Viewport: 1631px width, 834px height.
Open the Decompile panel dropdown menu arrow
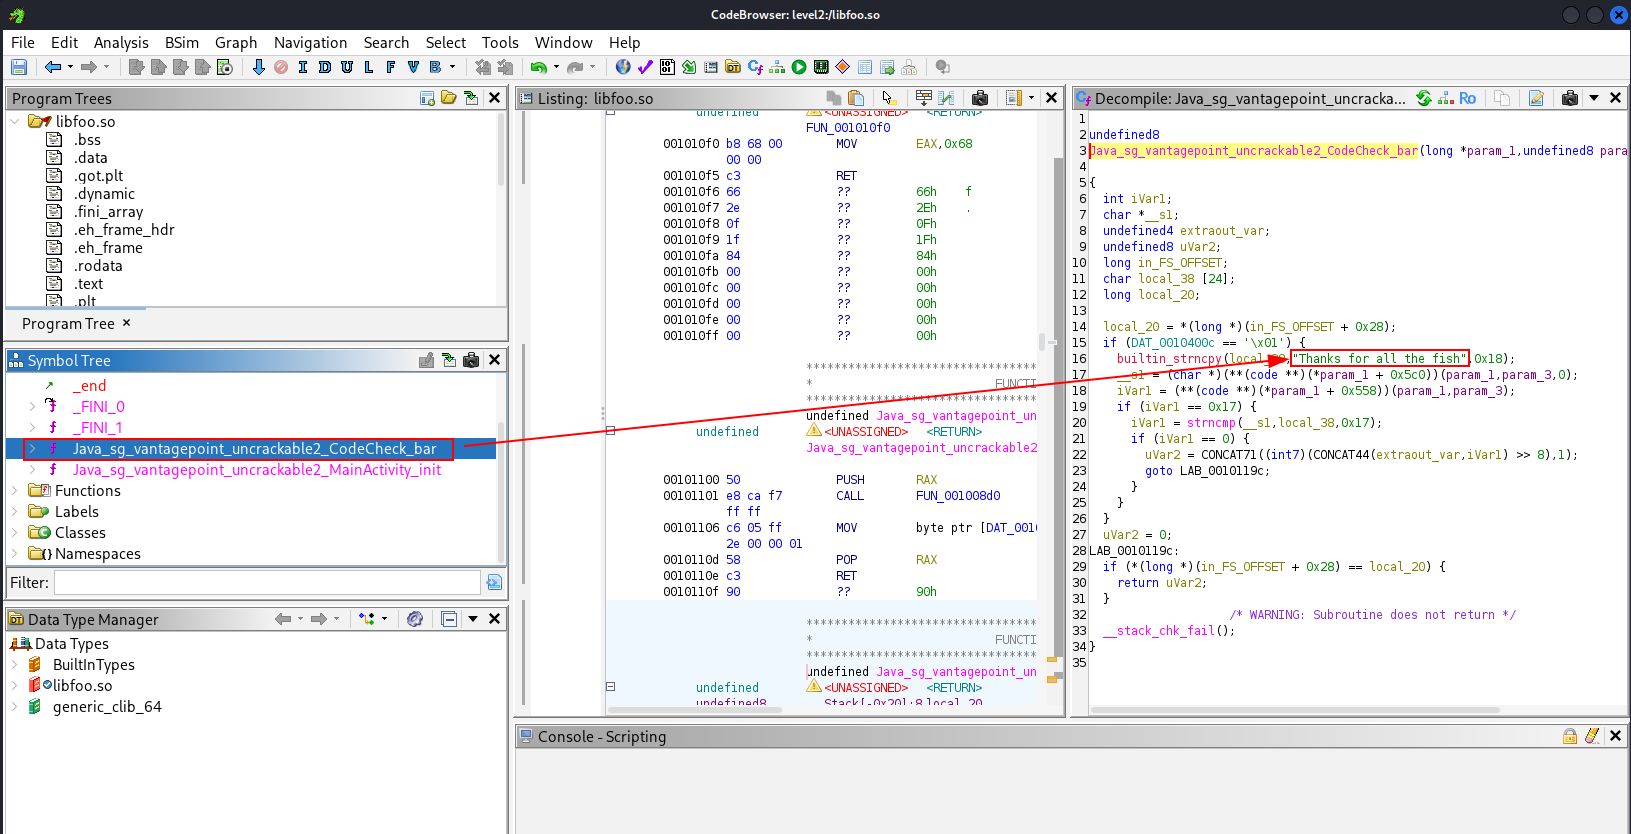coord(1594,98)
